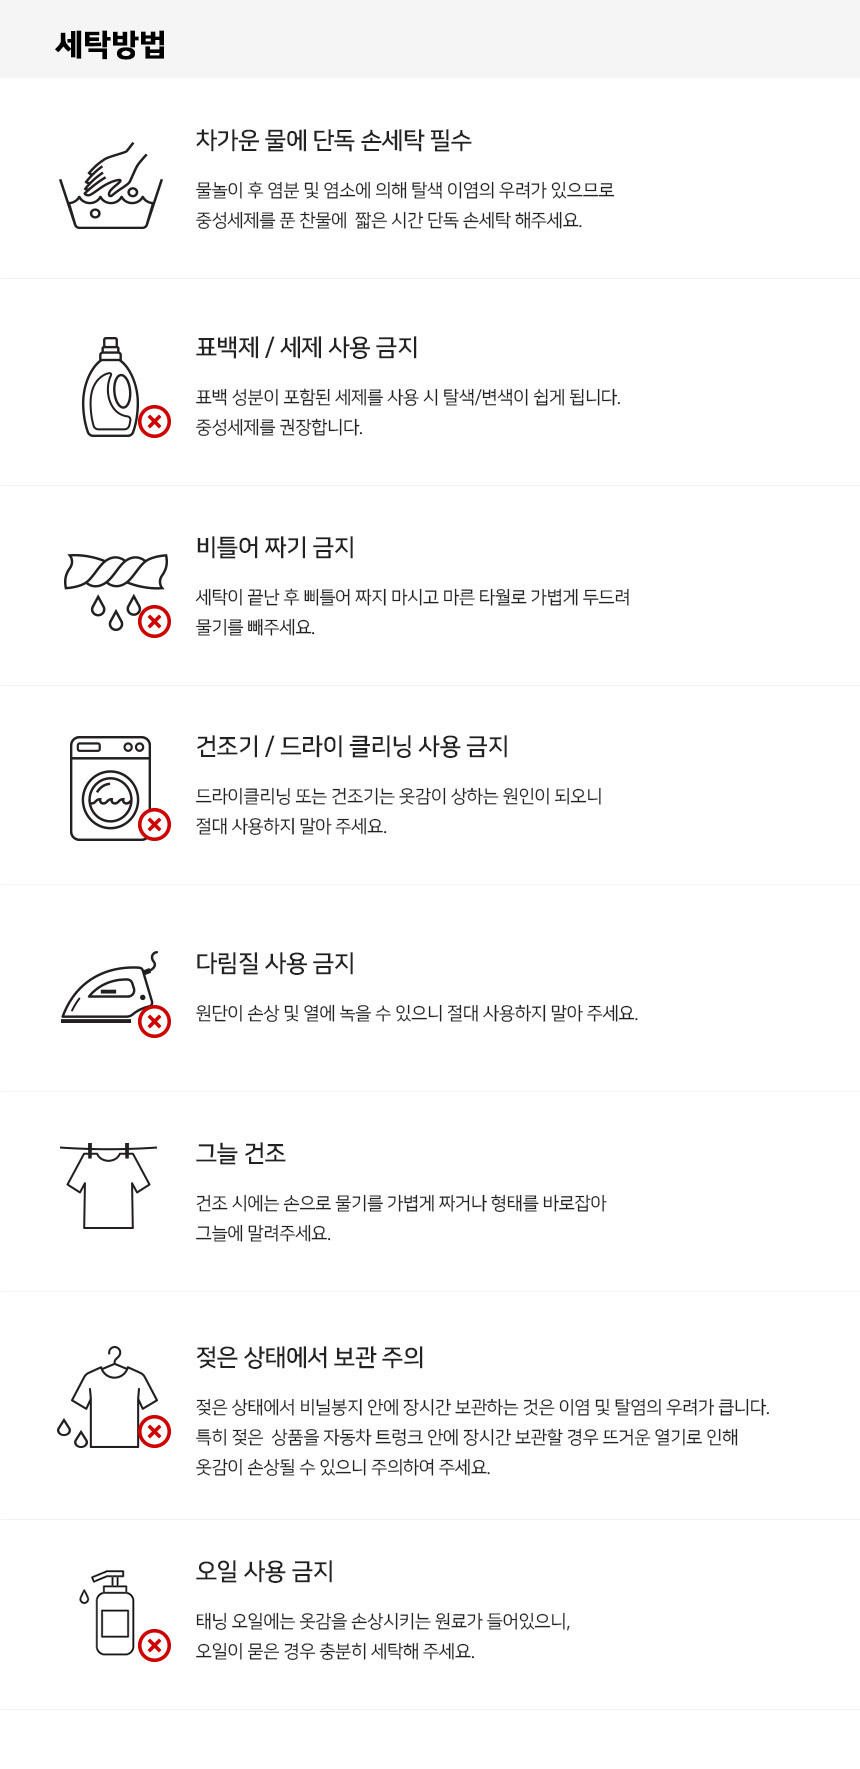The width and height of the screenshot is (860, 1769).
Task: Click the 차가운 물에 단독 손세탁 필수 title
Action: 333,140
